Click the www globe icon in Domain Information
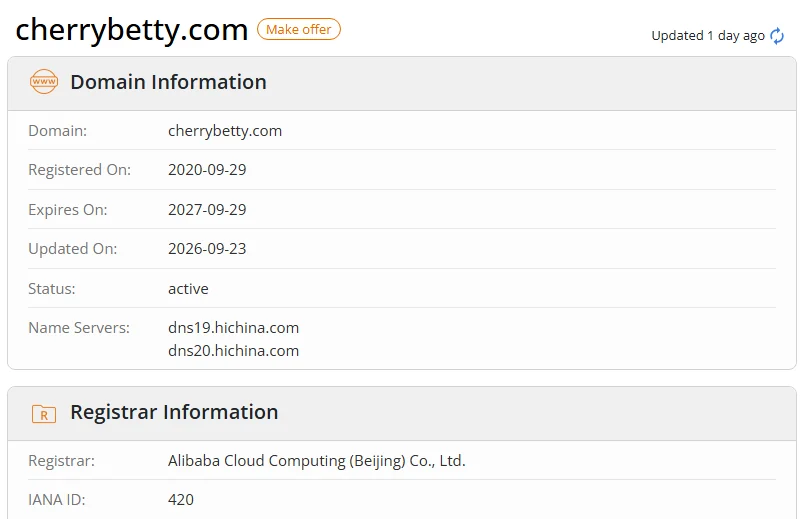This screenshot has height=519, width=804. [44, 82]
